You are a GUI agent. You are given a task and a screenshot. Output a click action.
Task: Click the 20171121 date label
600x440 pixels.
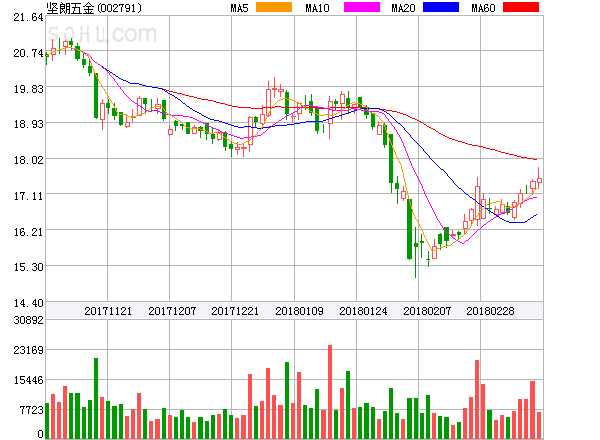[x=108, y=311]
